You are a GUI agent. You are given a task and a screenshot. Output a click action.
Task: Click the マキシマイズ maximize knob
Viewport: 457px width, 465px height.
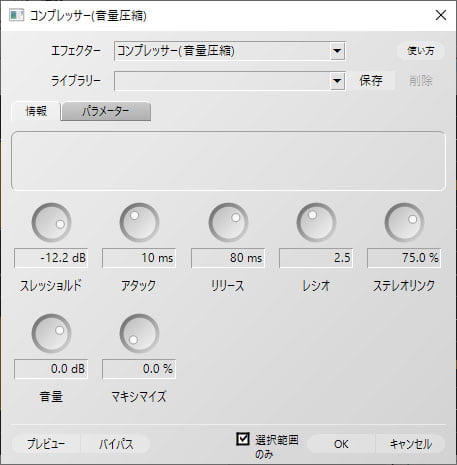pyautogui.click(x=139, y=333)
